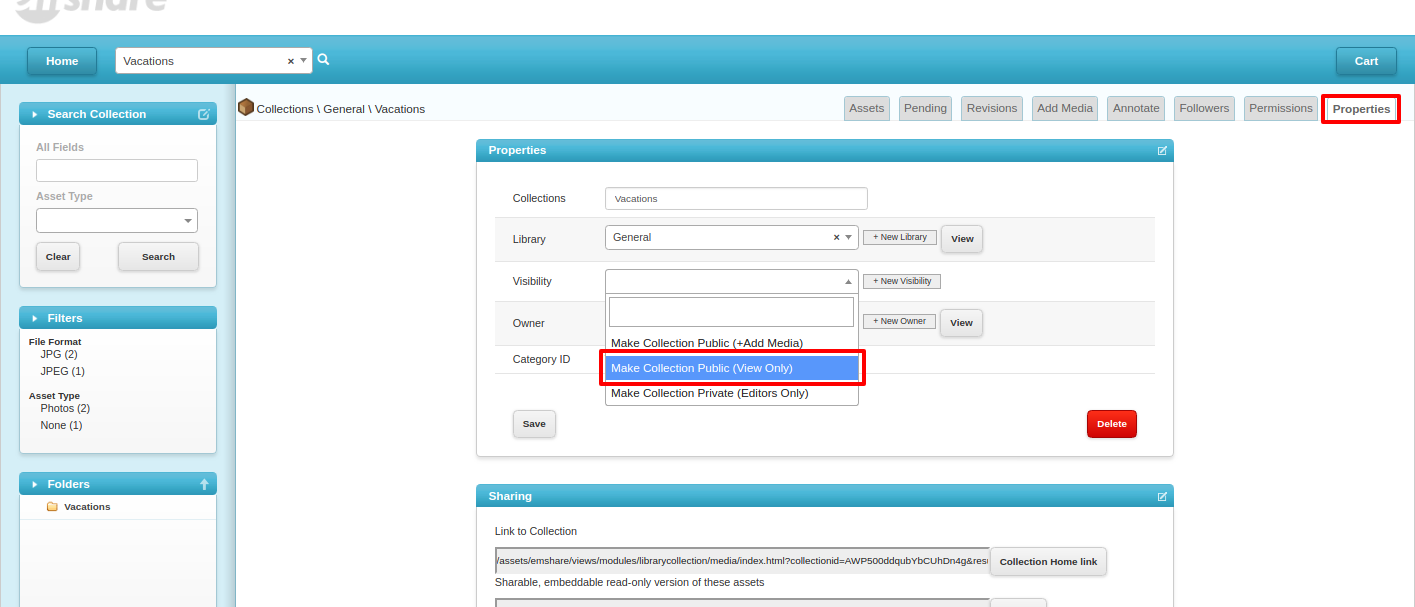Open the Pending tab

925,108
